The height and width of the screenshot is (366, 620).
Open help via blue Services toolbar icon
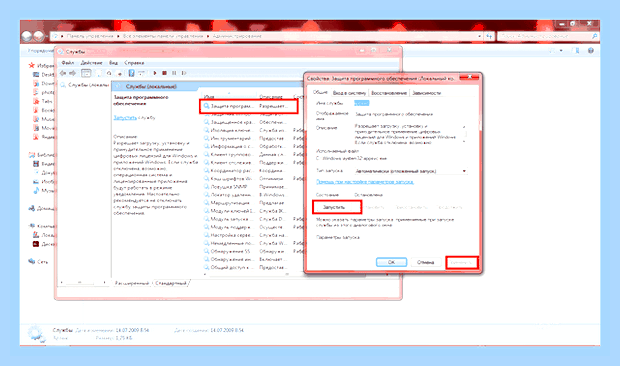131,73
